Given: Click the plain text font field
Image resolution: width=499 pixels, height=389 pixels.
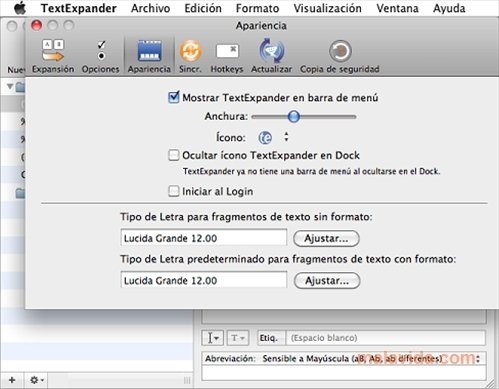Looking at the screenshot, I should tap(204, 238).
